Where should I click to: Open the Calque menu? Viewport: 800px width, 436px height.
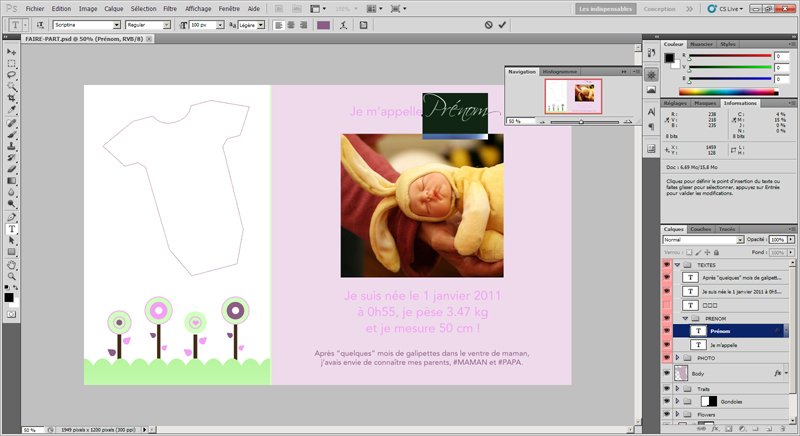[x=114, y=7]
